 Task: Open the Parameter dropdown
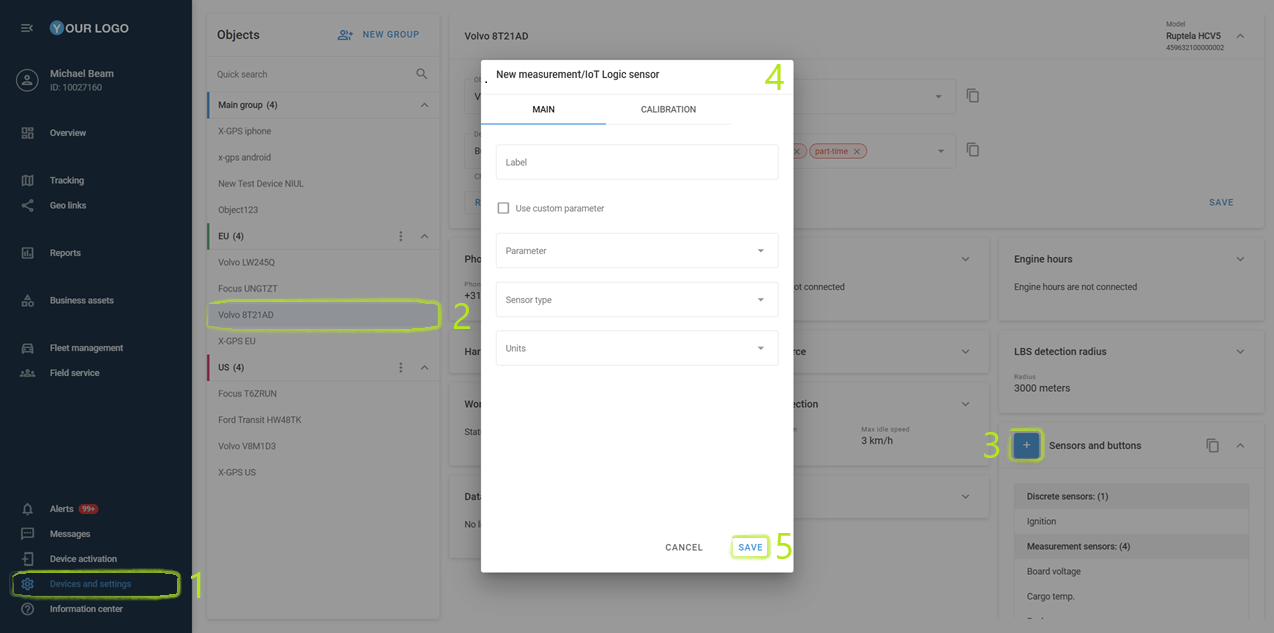click(x=637, y=250)
